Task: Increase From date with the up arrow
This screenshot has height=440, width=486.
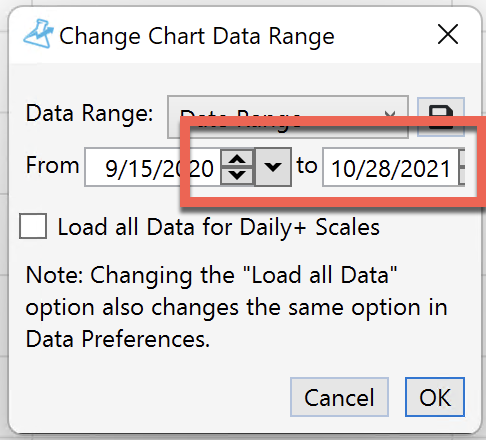Action: pos(237,158)
